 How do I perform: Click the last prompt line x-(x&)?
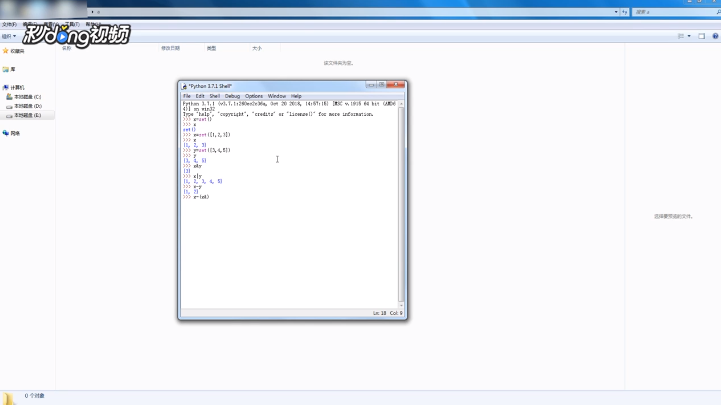click(196, 197)
